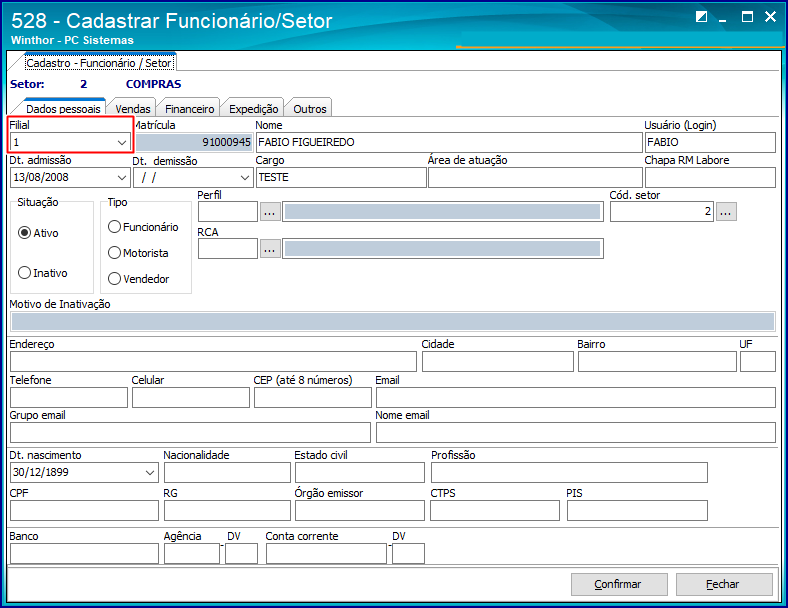Open the Outros tab
788x608 pixels.
tap(310, 109)
